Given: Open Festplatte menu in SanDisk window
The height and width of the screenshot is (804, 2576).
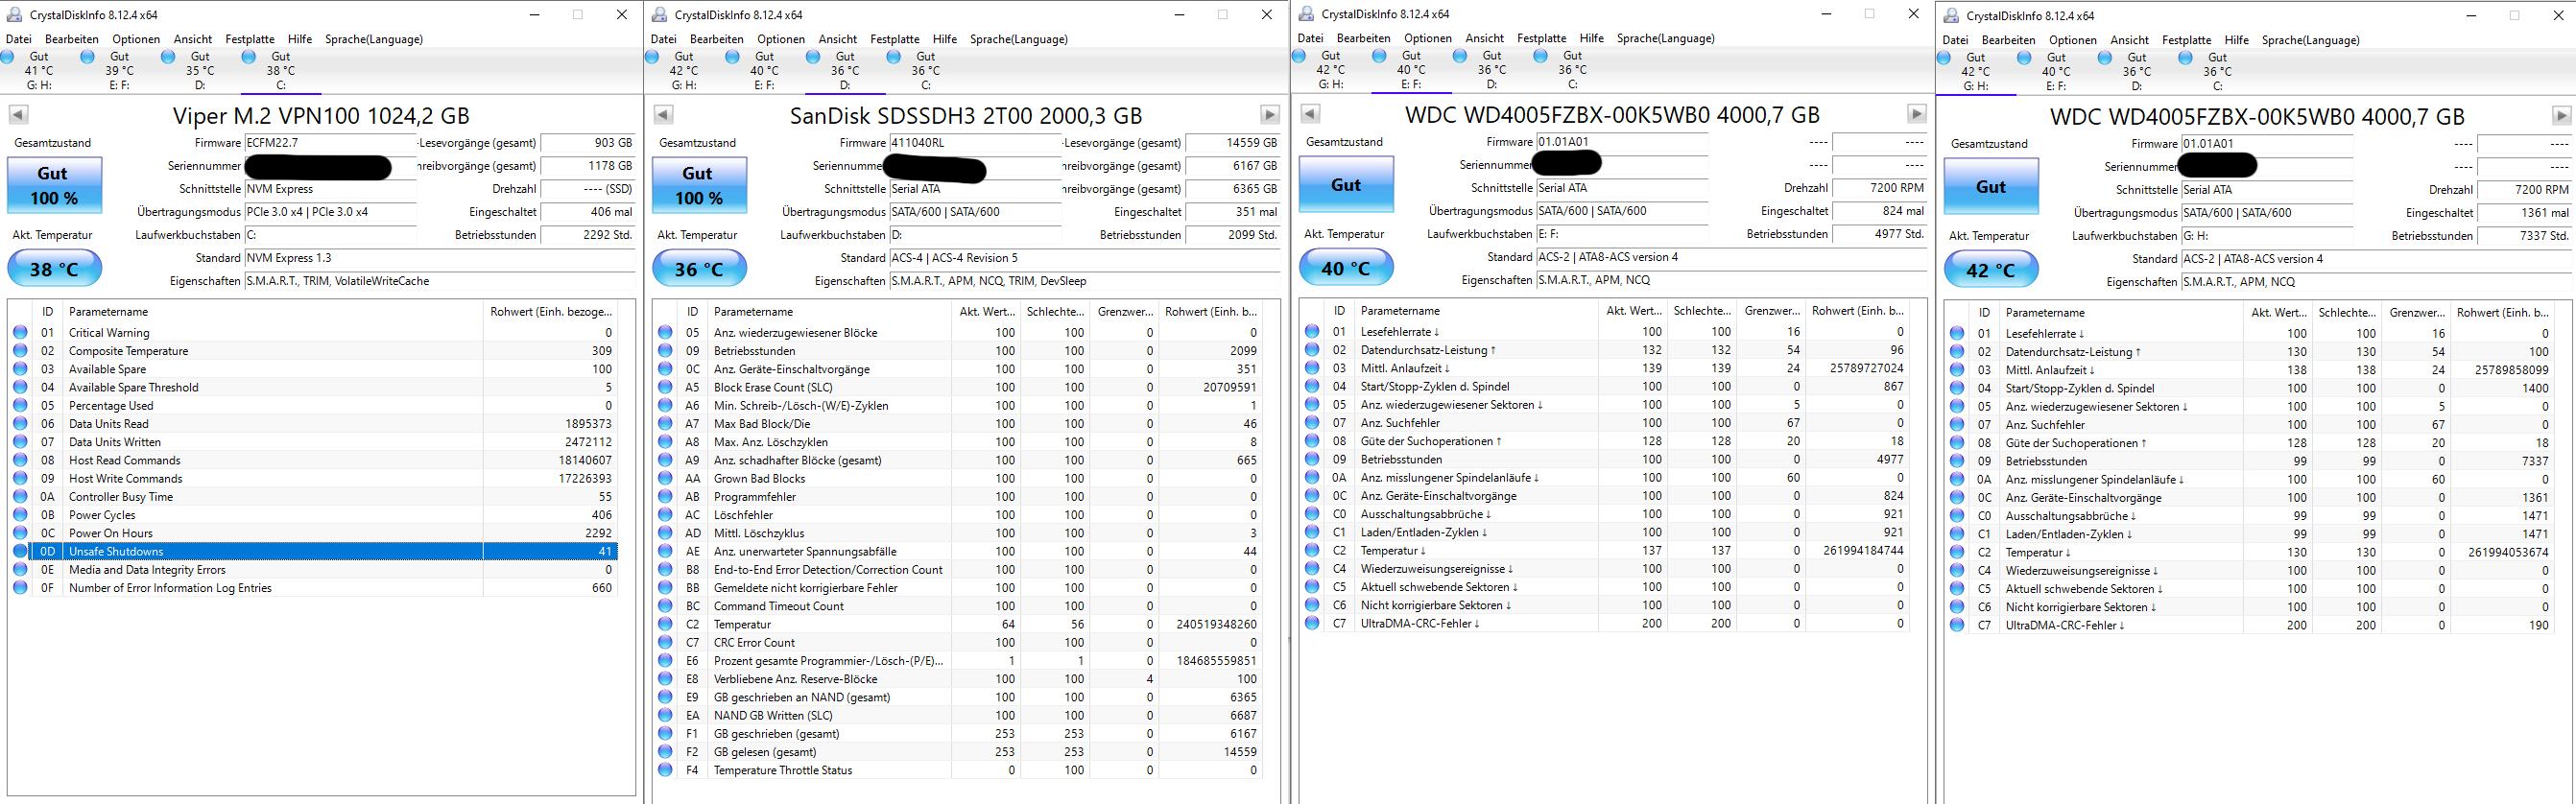Looking at the screenshot, I should [895, 39].
